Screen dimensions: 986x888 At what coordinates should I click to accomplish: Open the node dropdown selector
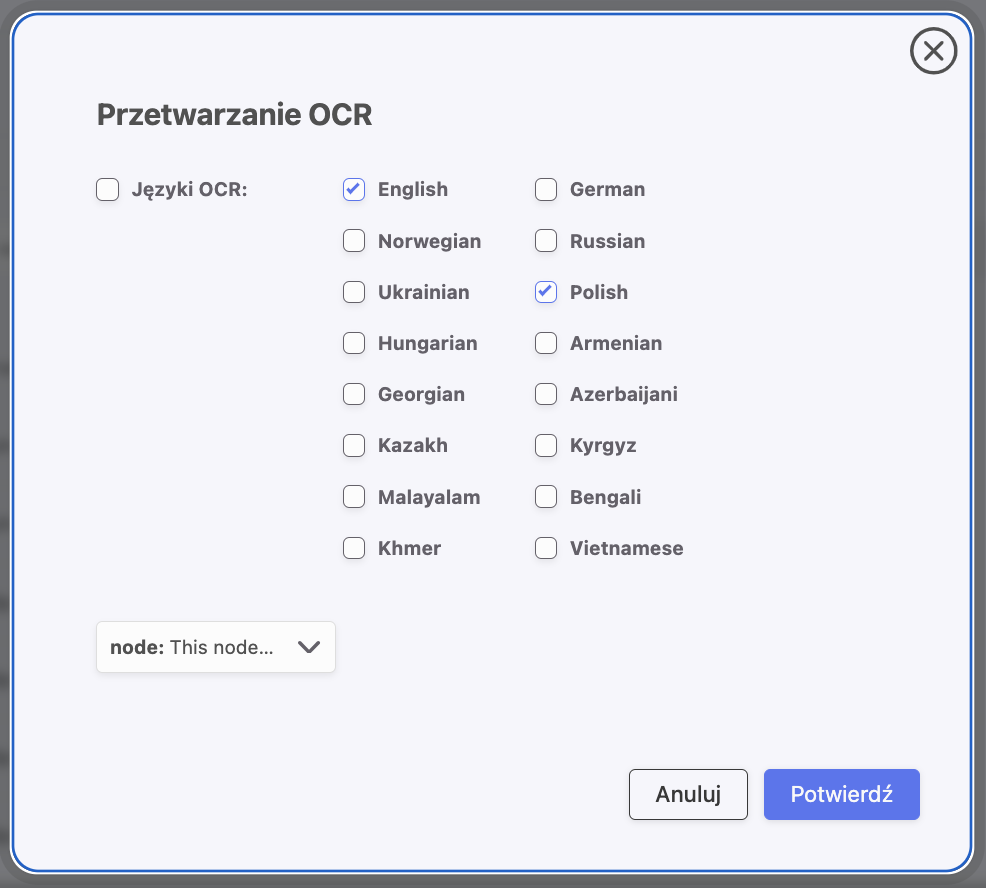[215, 647]
